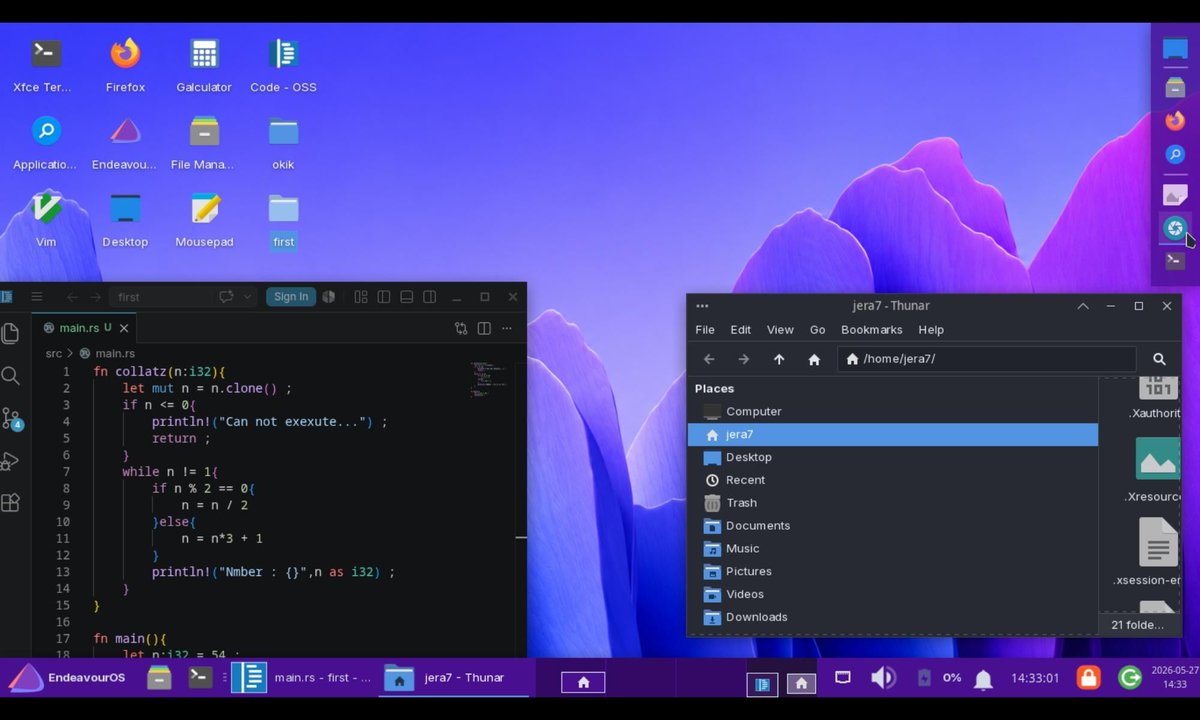Select Music in Thunar Places
The image size is (1200, 720).
(893, 549)
